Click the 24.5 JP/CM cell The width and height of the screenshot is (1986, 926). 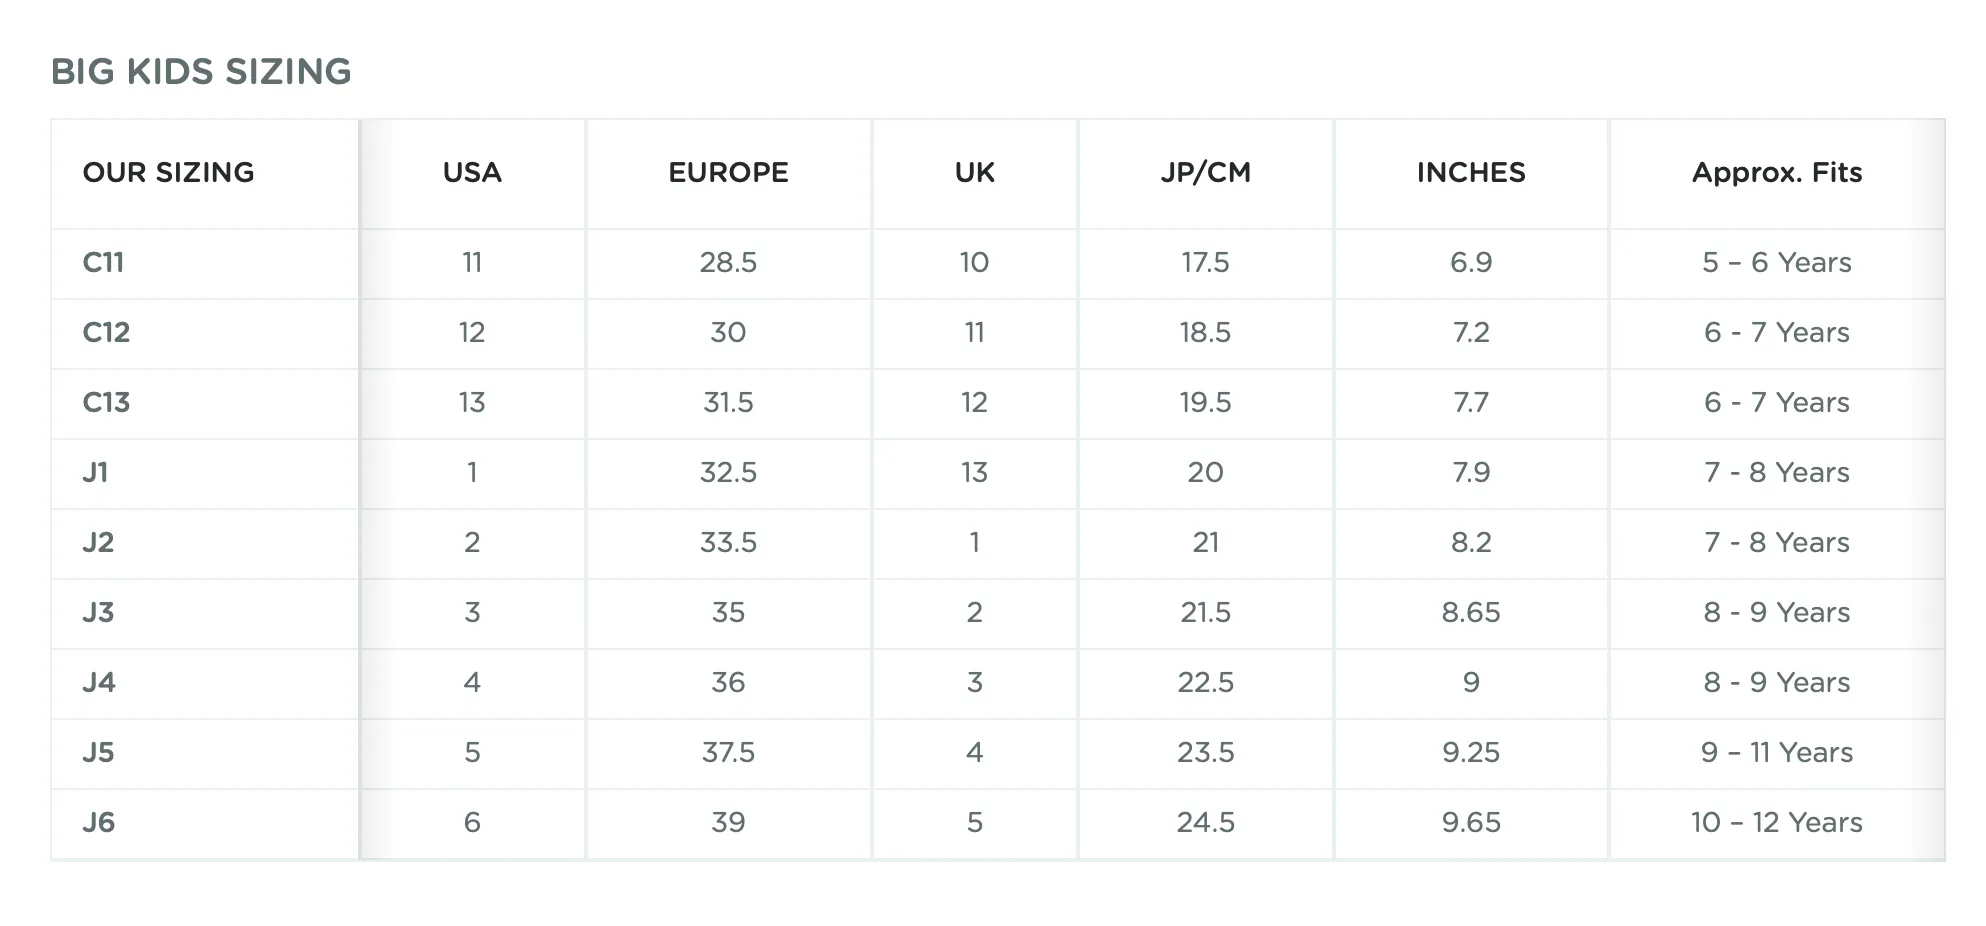pos(1205,822)
